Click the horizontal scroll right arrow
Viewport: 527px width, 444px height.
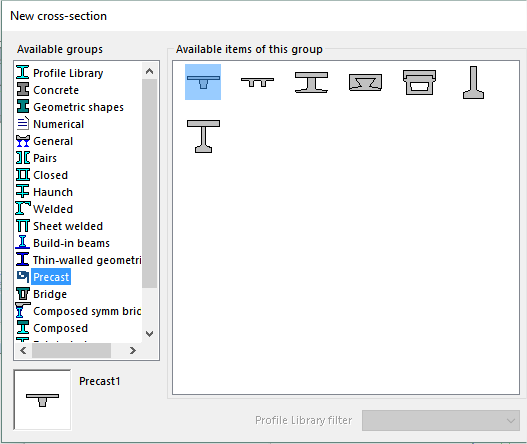click(x=133, y=351)
